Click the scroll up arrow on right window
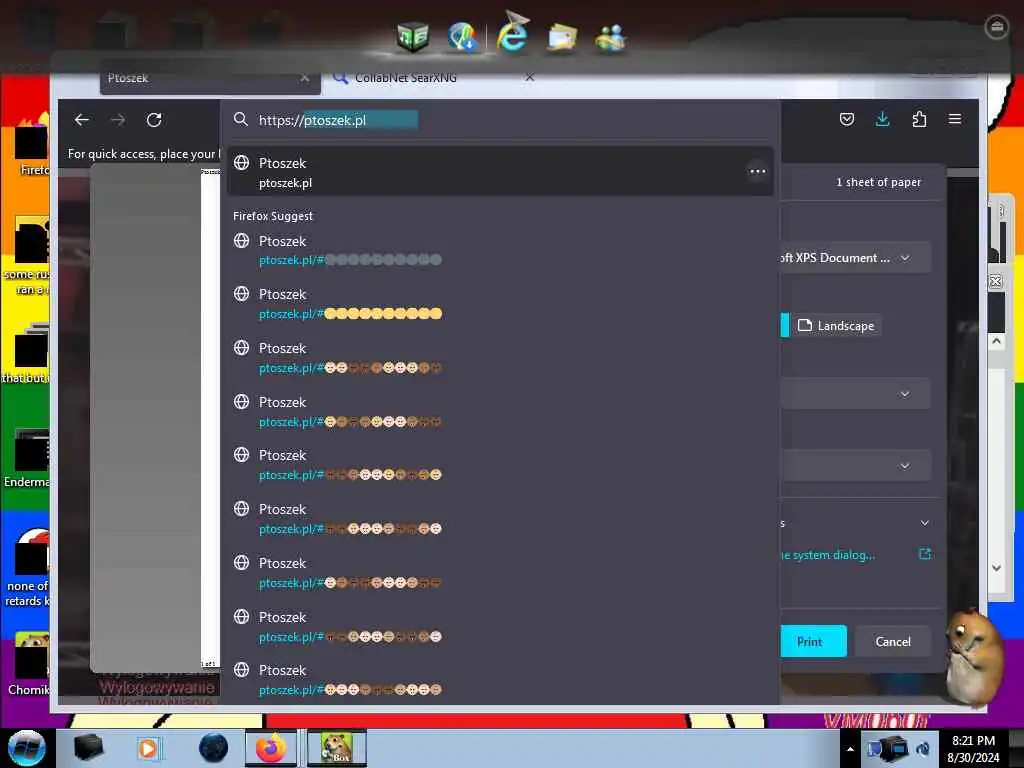1024x768 pixels. tap(996, 341)
